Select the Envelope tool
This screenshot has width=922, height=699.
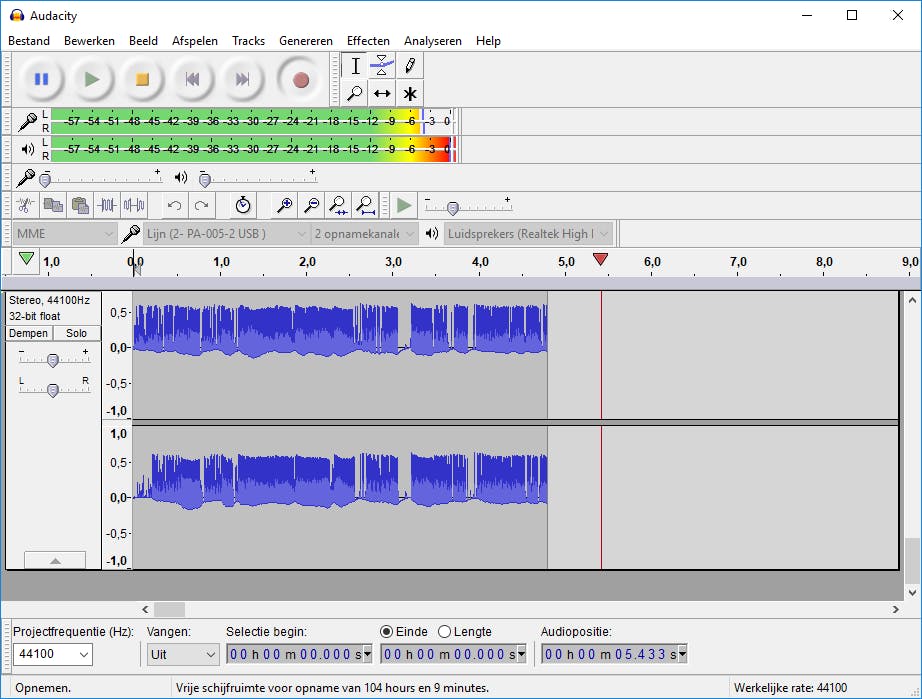pos(382,66)
